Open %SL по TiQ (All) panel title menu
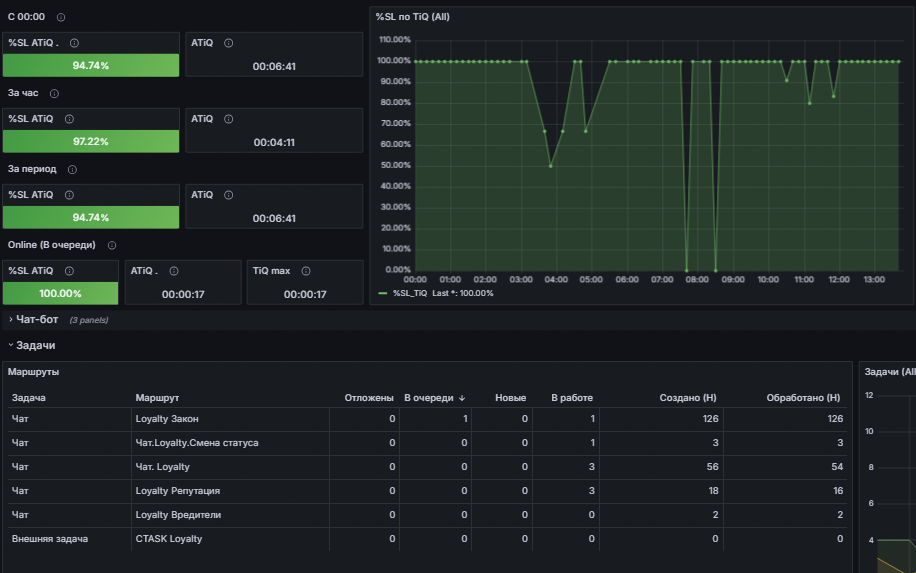This screenshot has width=916, height=573. [412, 17]
